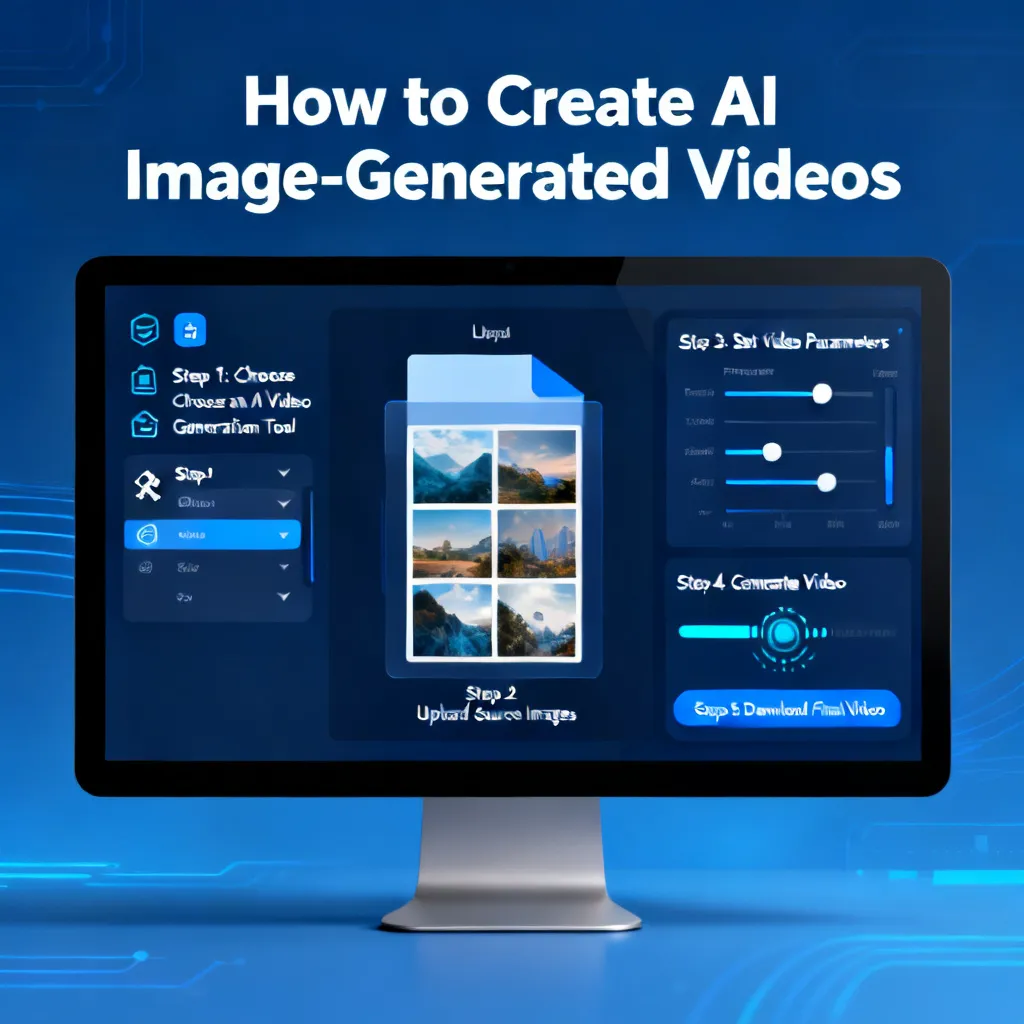Click the small icon below the highlighted row
The width and height of the screenshot is (1024, 1024).
pos(146,567)
